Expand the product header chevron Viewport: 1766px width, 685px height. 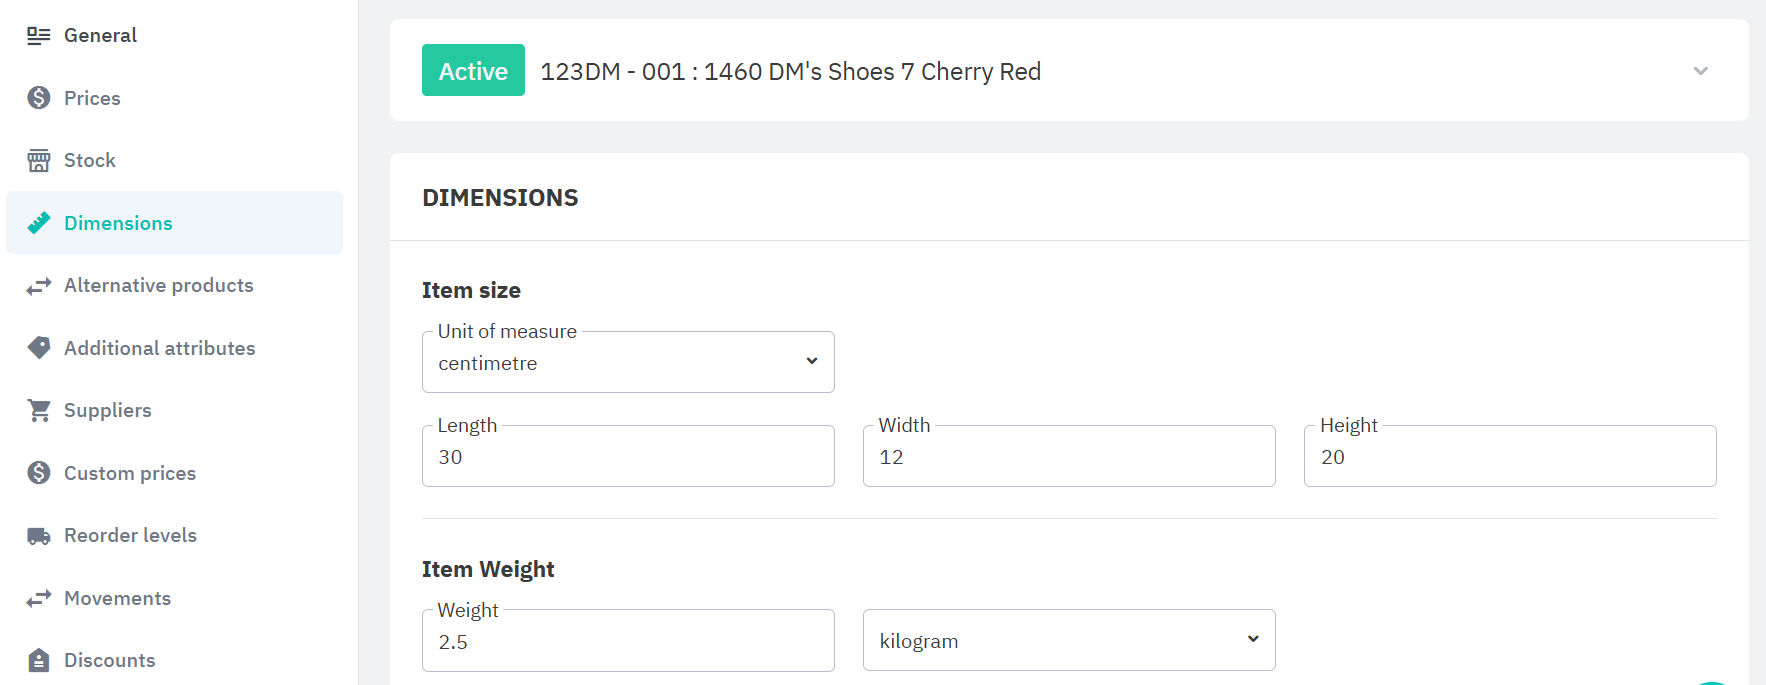pyautogui.click(x=1700, y=71)
